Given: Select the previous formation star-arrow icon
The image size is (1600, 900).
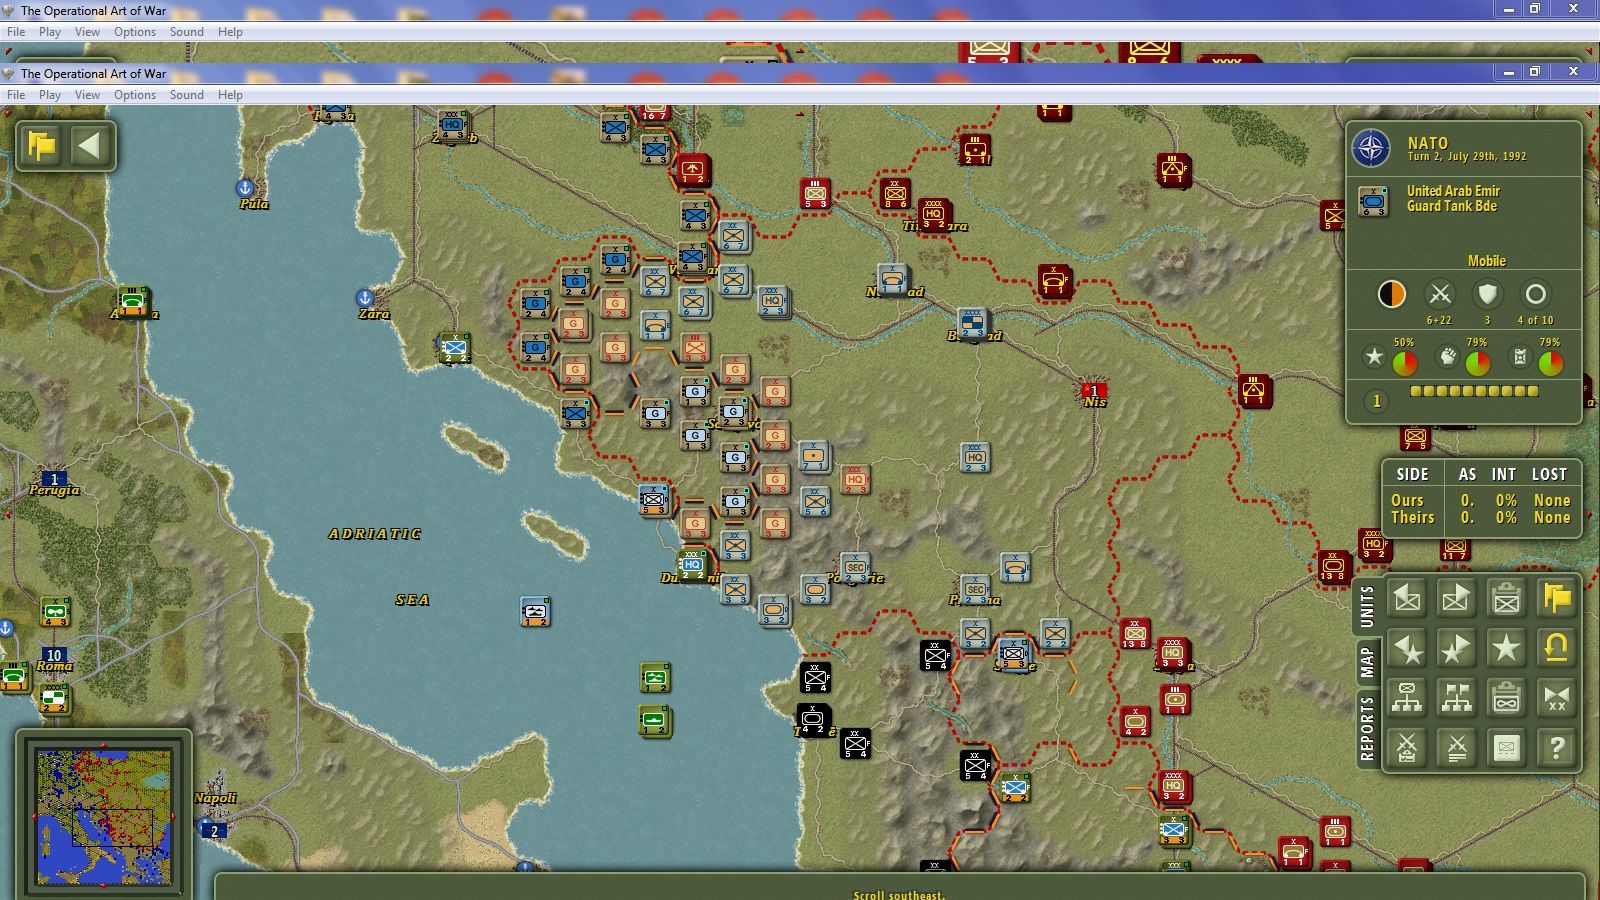Looking at the screenshot, I should point(1407,648).
